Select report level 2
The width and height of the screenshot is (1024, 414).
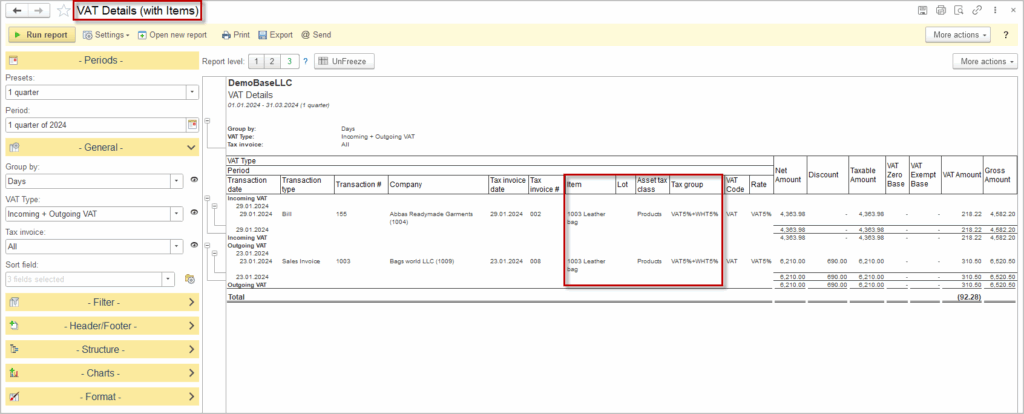click(272, 61)
